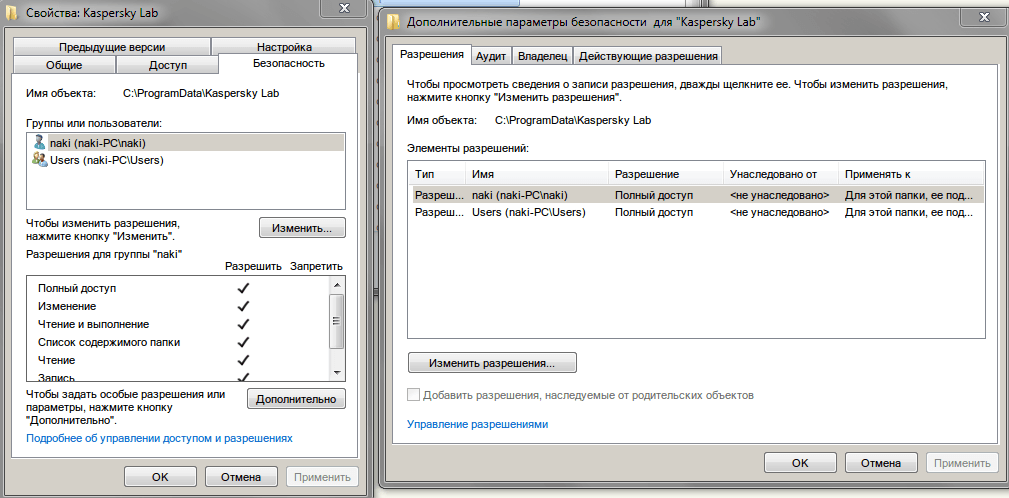Click the Users group icon in list
1009x498 pixels.
point(39,160)
